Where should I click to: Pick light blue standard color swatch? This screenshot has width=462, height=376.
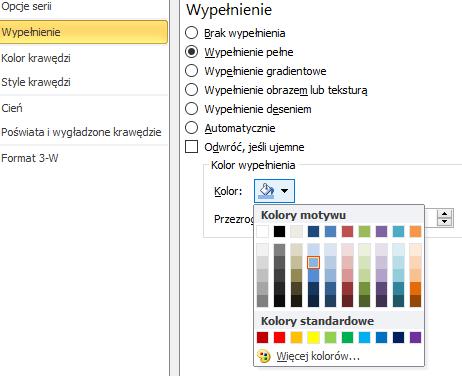[365, 337]
